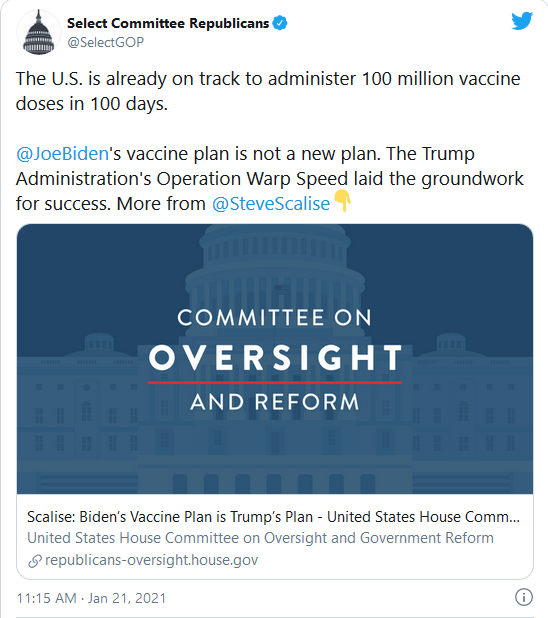
Task: Click Select Committee Republicans account name
Action: 168,23
